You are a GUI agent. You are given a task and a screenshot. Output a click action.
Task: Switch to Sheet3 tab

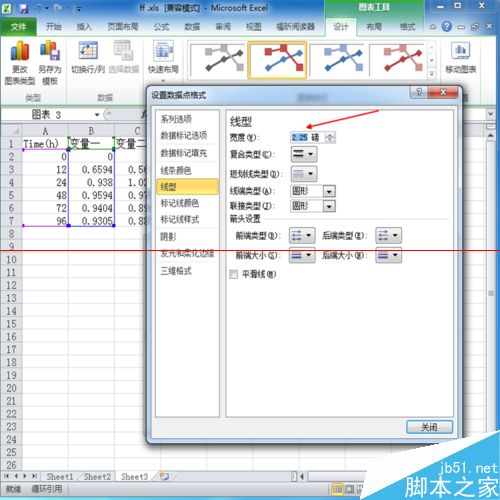tap(134, 476)
